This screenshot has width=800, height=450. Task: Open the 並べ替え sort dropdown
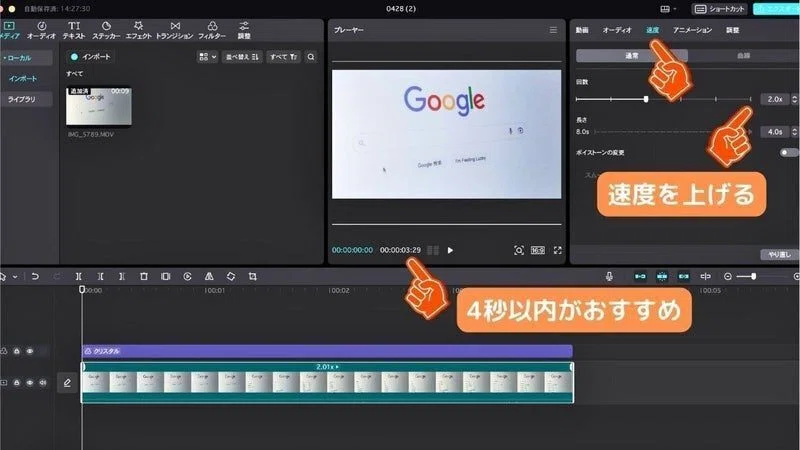click(242, 57)
